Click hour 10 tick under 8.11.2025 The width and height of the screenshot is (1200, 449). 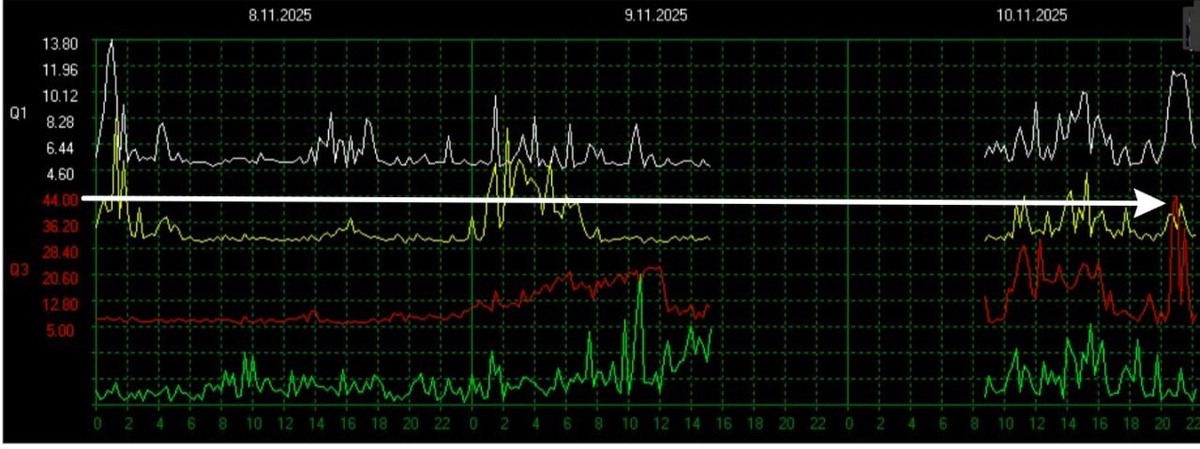[x=254, y=423]
